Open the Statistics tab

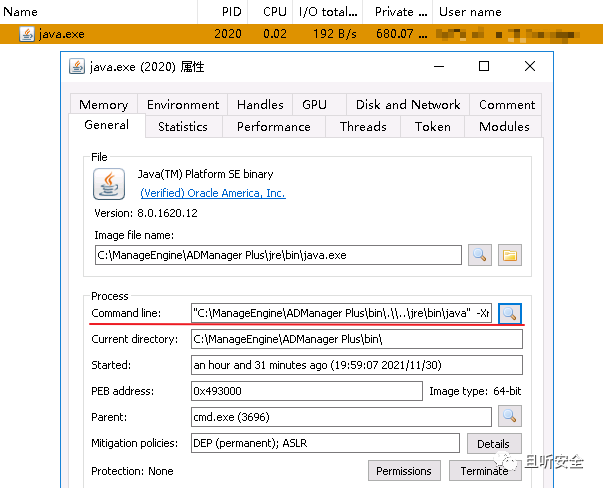[x=183, y=127]
